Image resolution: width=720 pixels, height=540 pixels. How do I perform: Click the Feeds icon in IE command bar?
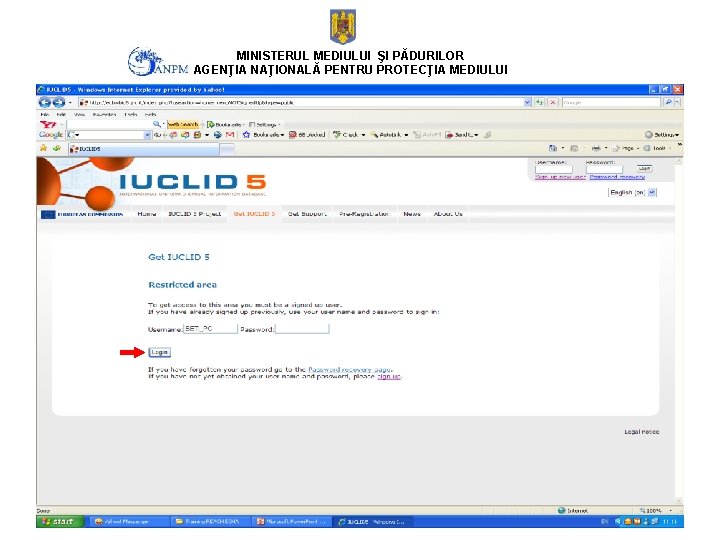574,148
